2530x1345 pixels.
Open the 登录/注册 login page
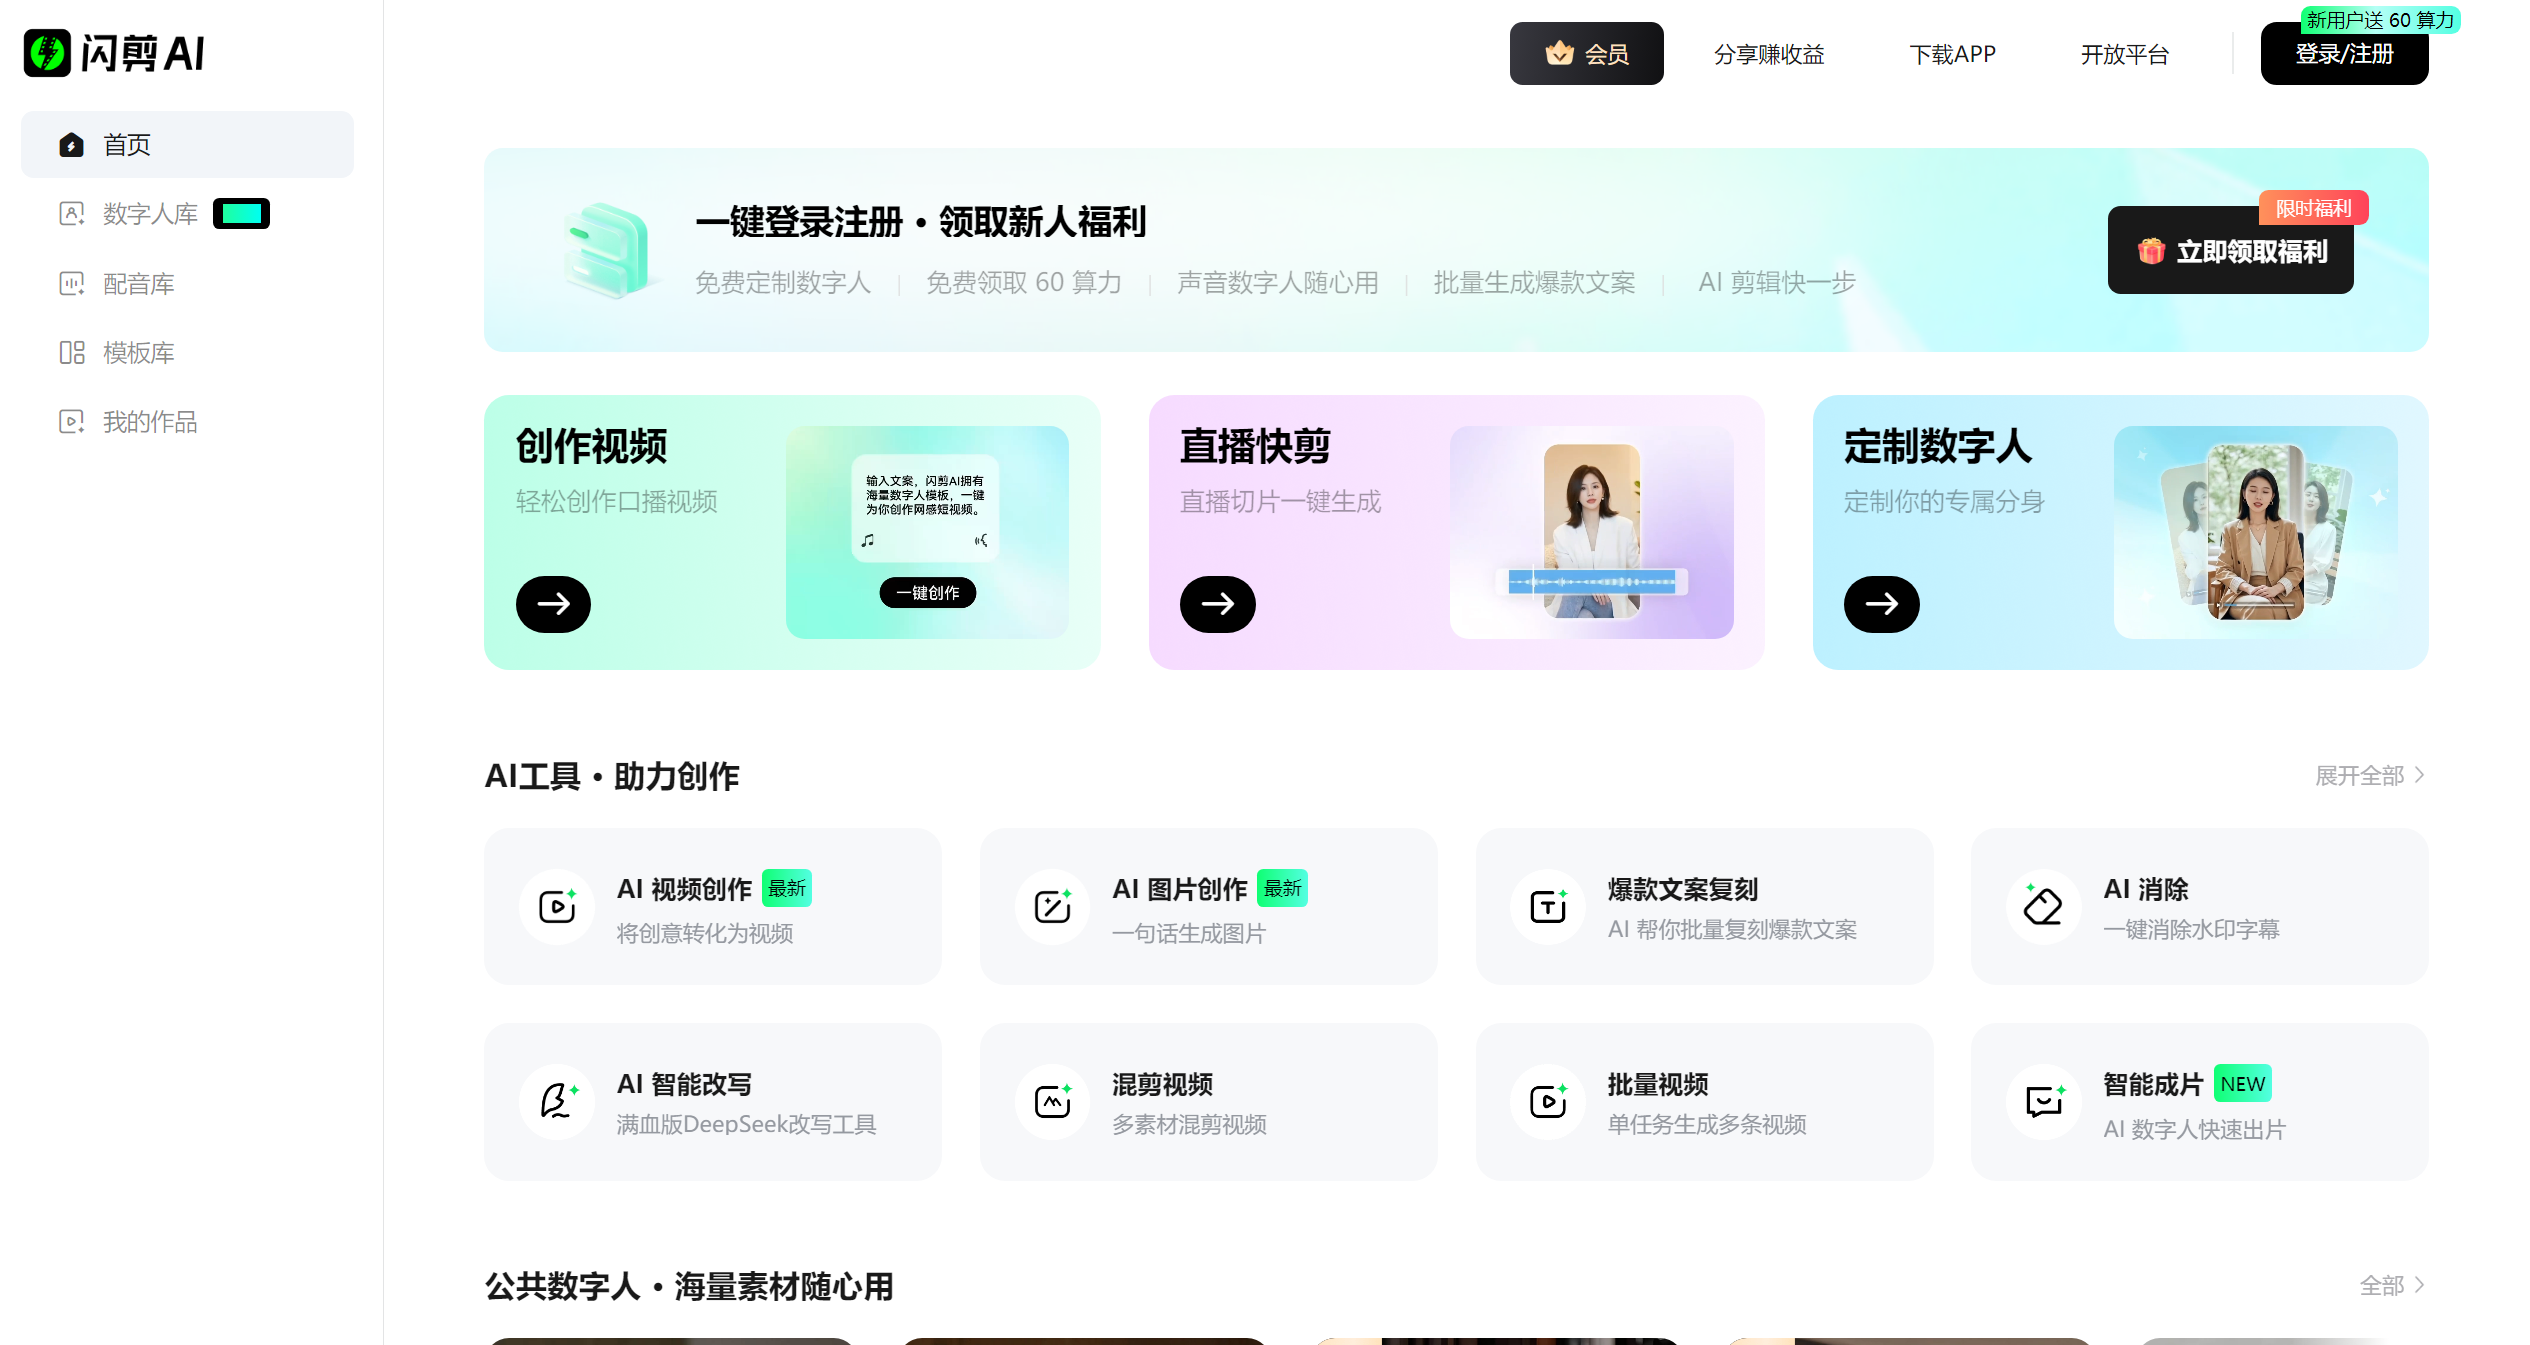pos(2344,55)
